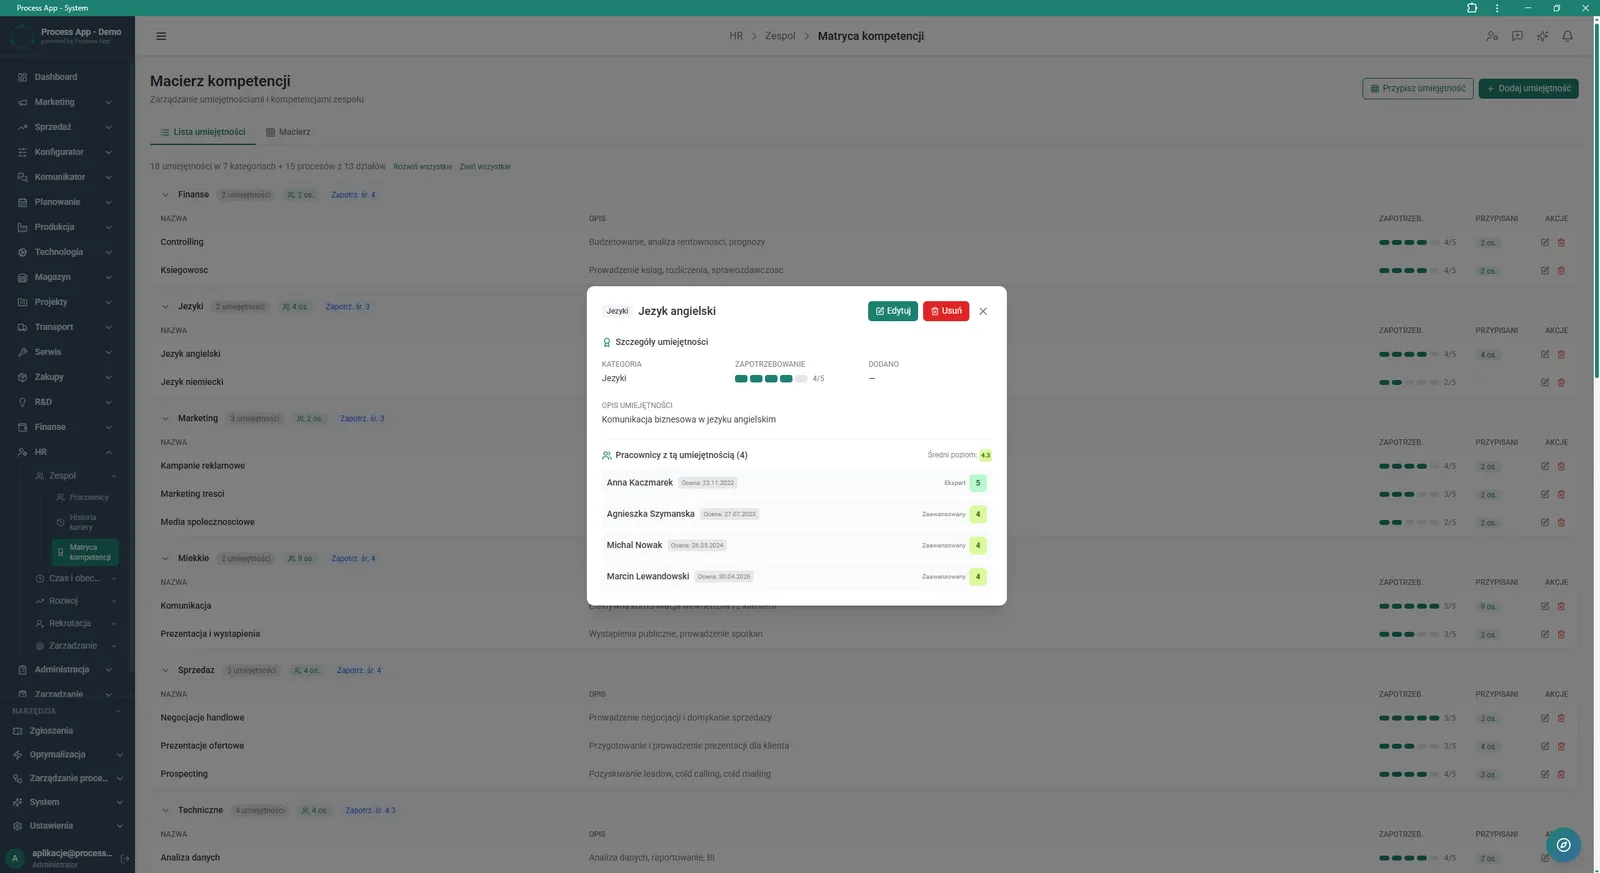The width and height of the screenshot is (1600, 873).
Task: Collapse the Jezyki category group
Action: pyautogui.click(x=166, y=307)
